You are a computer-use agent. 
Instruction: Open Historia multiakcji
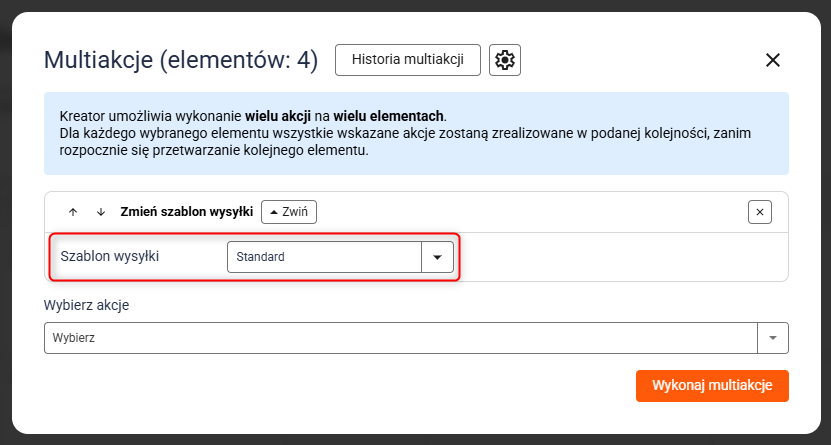click(x=407, y=60)
